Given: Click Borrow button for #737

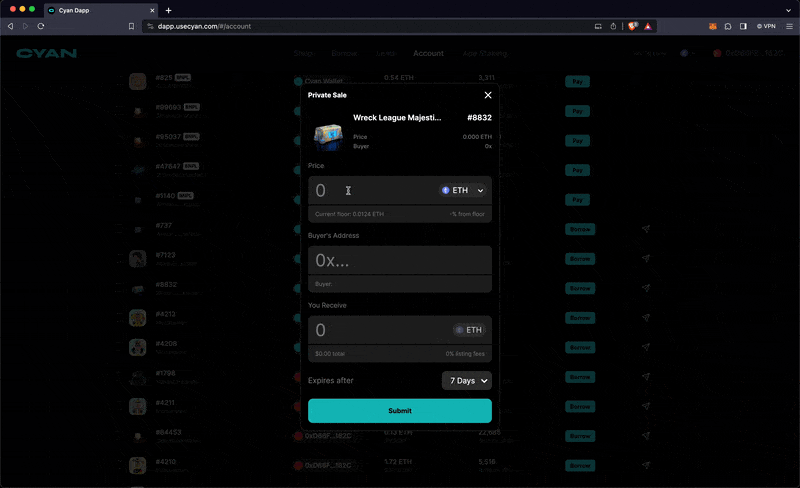Looking at the screenshot, I should point(580,229).
